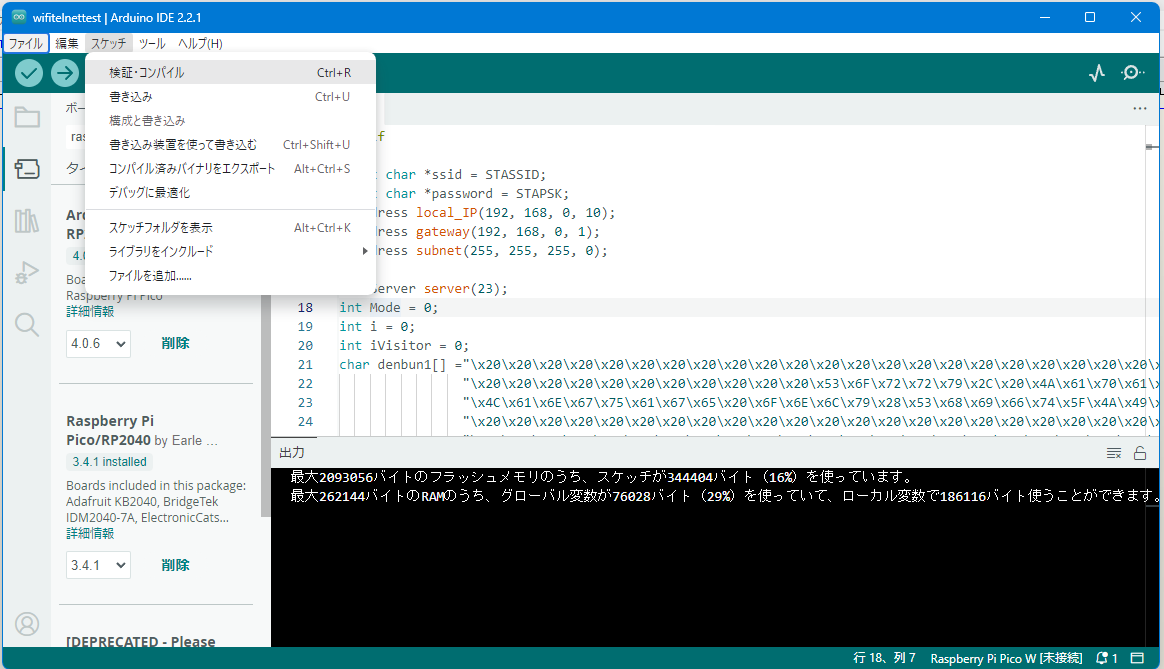
Task: Click line number 21 in the gutter
Action: 305,365
